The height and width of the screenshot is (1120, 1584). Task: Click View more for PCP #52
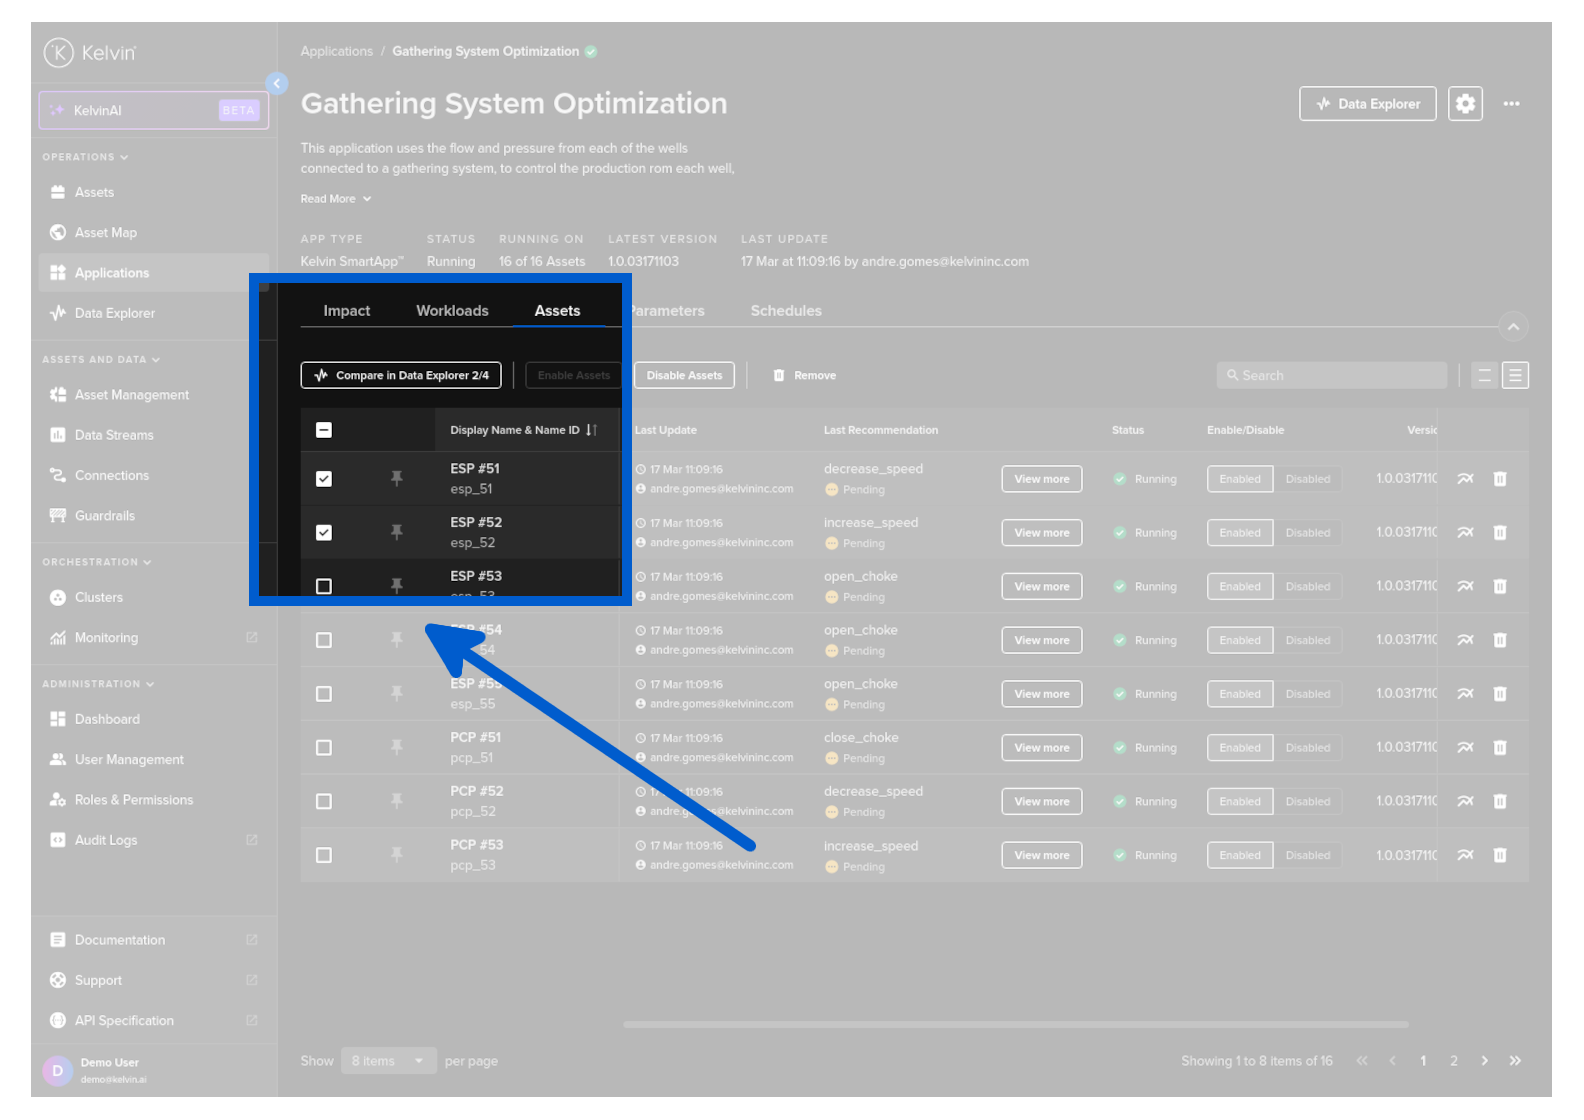tap(1041, 802)
